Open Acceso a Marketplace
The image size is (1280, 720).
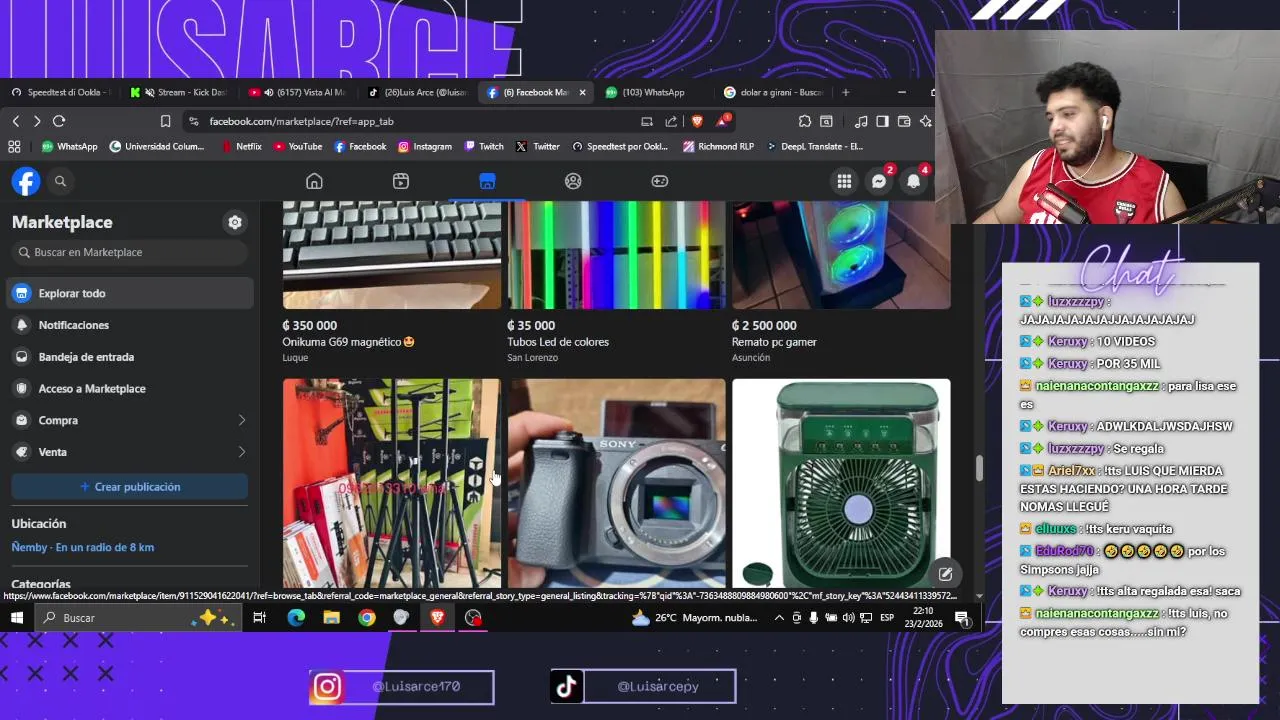130,388
